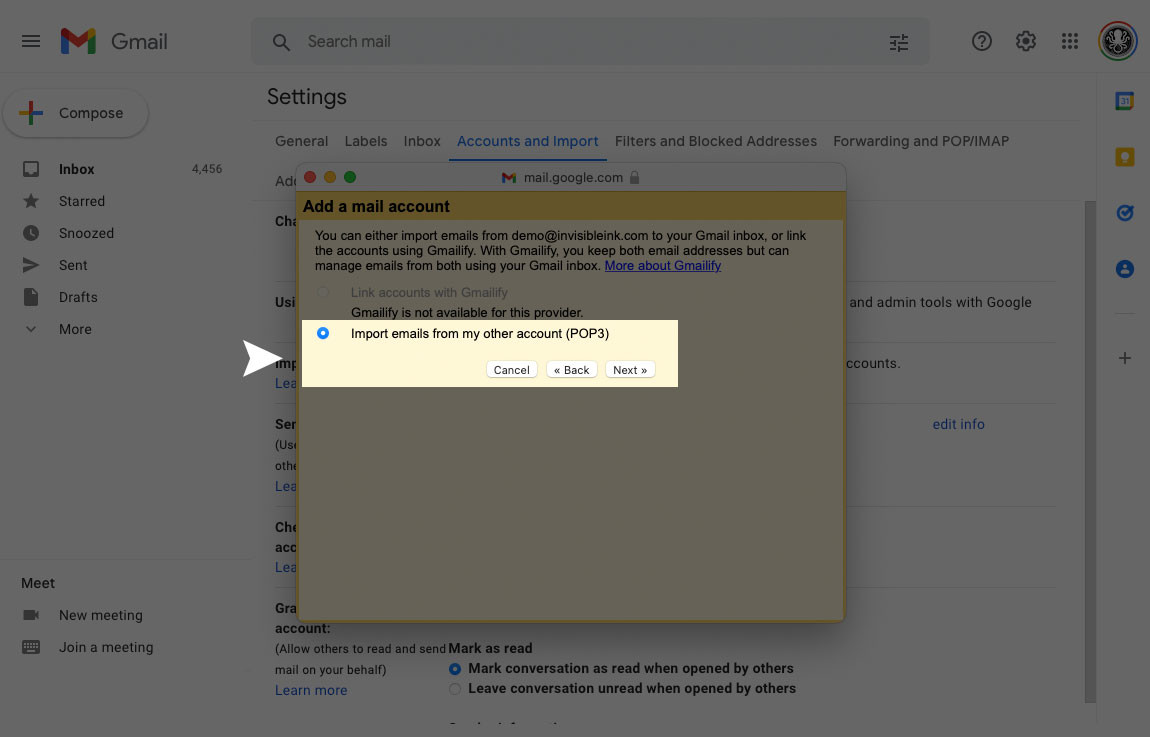Image resolution: width=1150 pixels, height=737 pixels.
Task: Click the Cancel button in dialog
Action: (x=511, y=370)
